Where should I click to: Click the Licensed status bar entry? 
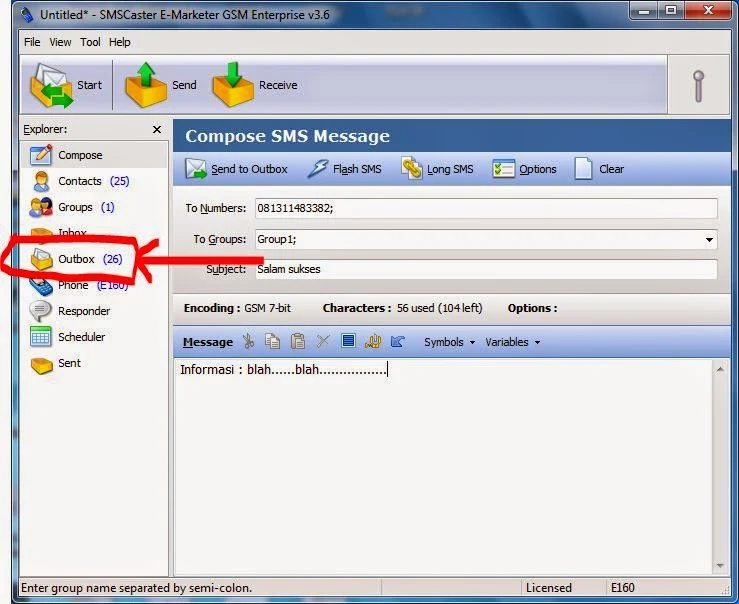coord(549,588)
